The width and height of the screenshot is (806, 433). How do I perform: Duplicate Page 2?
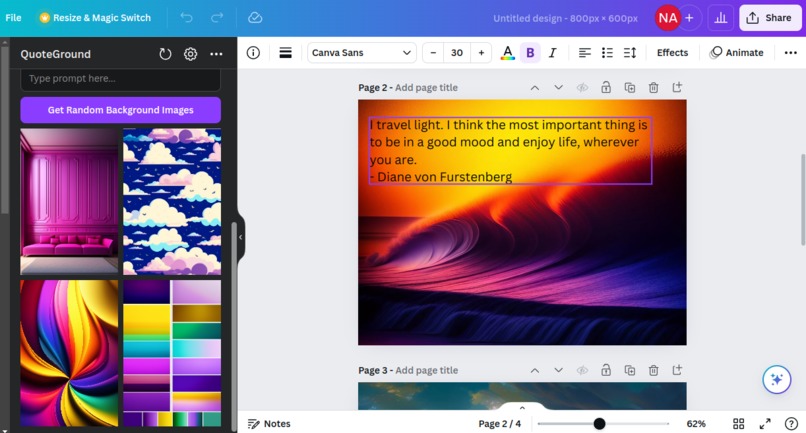(630, 87)
